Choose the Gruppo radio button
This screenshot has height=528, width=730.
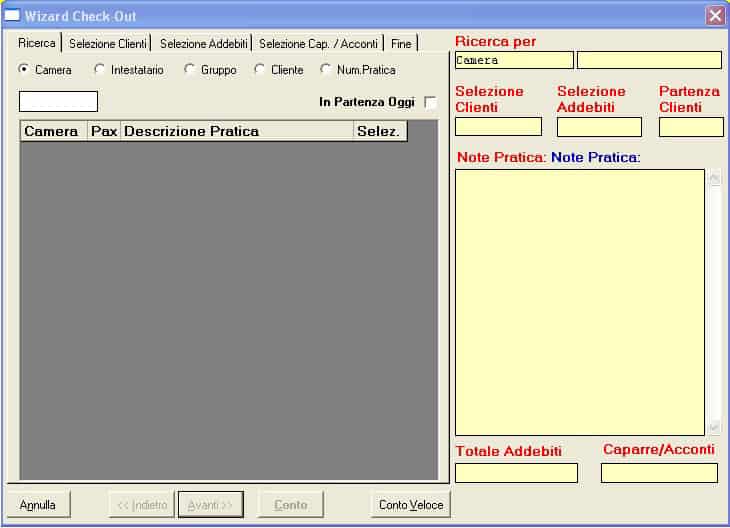(x=189, y=69)
